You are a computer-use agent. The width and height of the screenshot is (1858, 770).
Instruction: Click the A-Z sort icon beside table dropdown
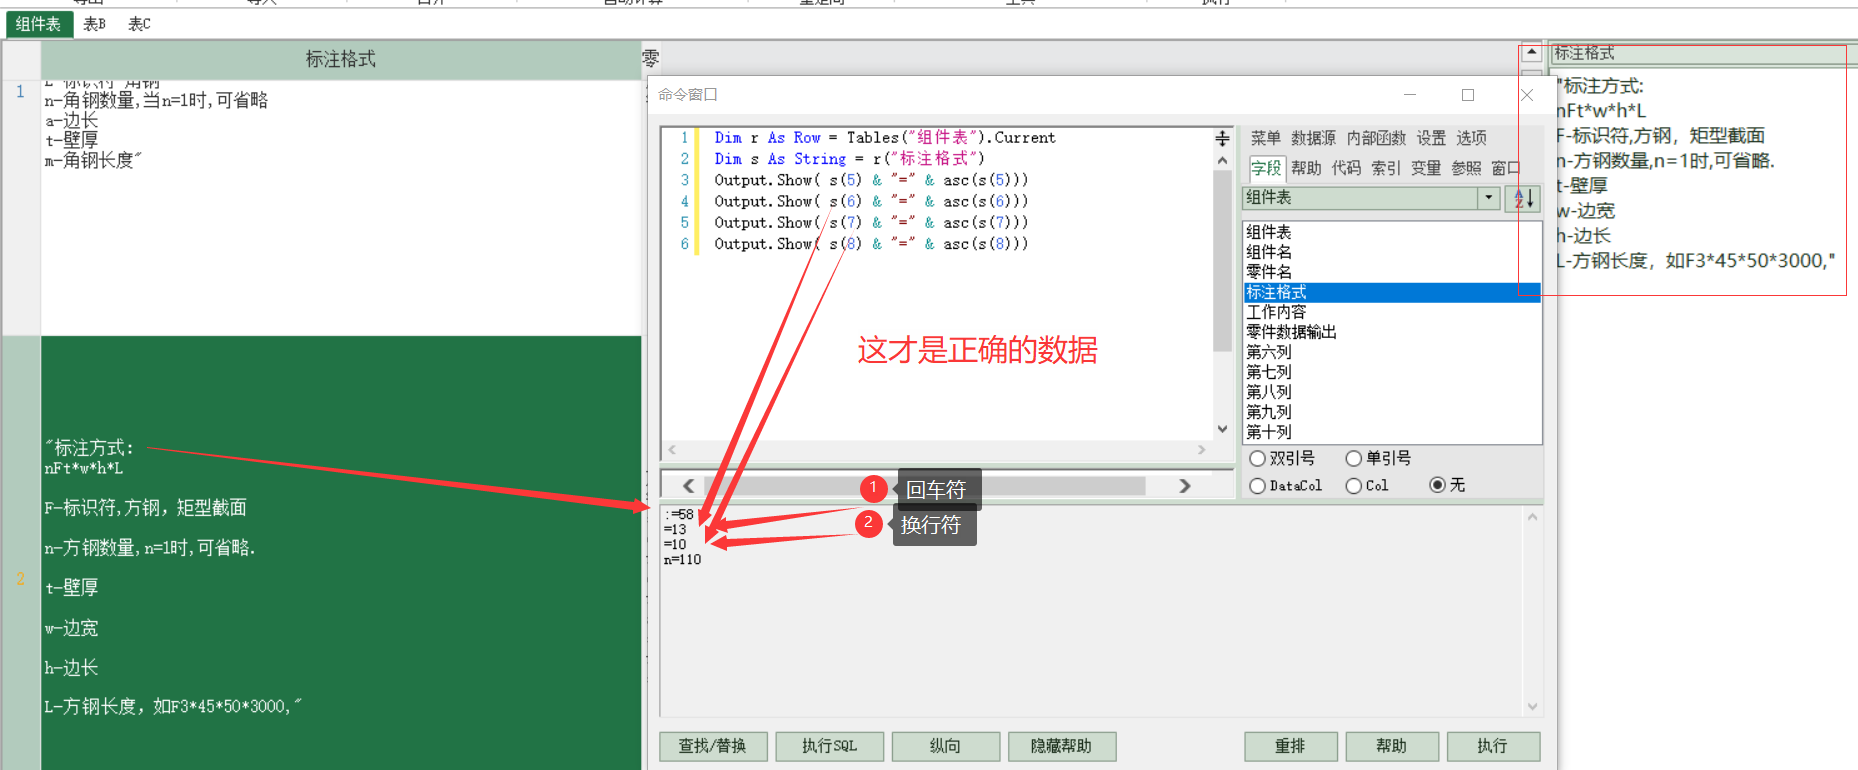[x=1523, y=198]
